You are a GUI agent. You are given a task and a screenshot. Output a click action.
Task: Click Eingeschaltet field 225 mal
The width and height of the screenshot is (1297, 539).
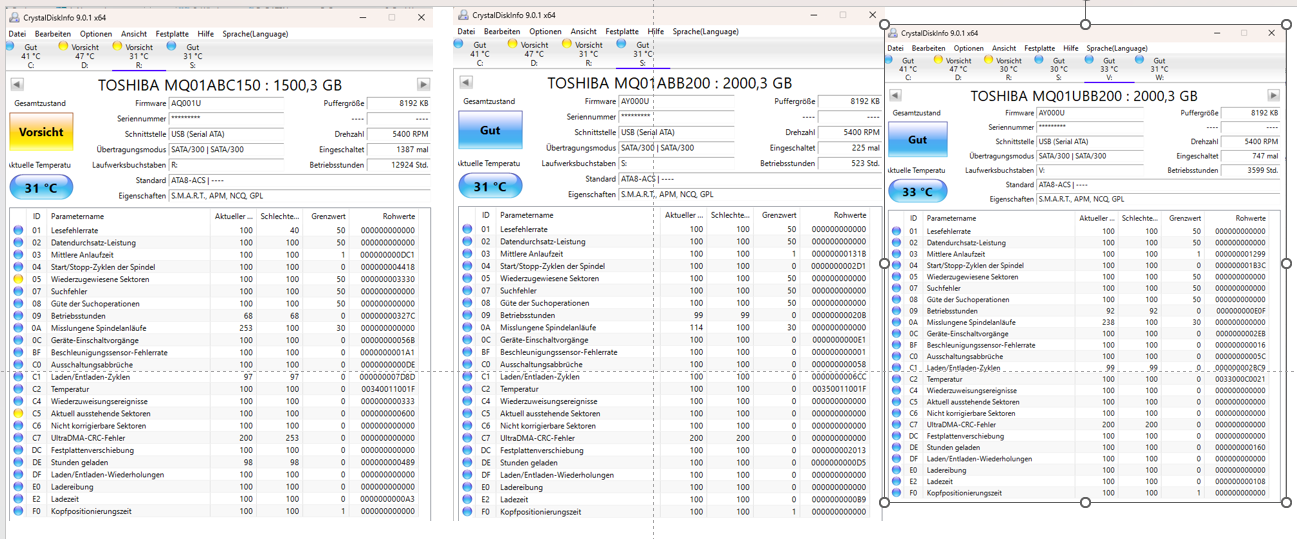848,147
